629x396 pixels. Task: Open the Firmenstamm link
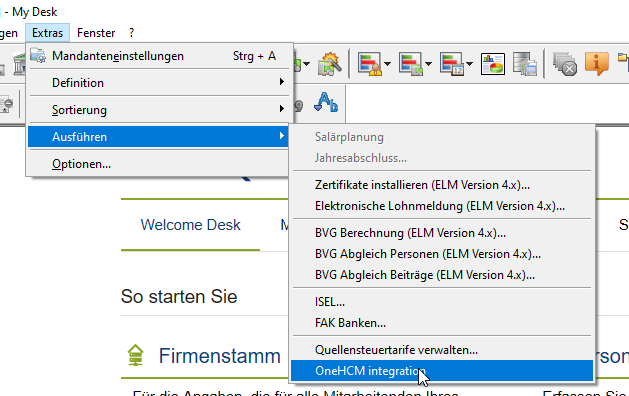click(x=219, y=356)
